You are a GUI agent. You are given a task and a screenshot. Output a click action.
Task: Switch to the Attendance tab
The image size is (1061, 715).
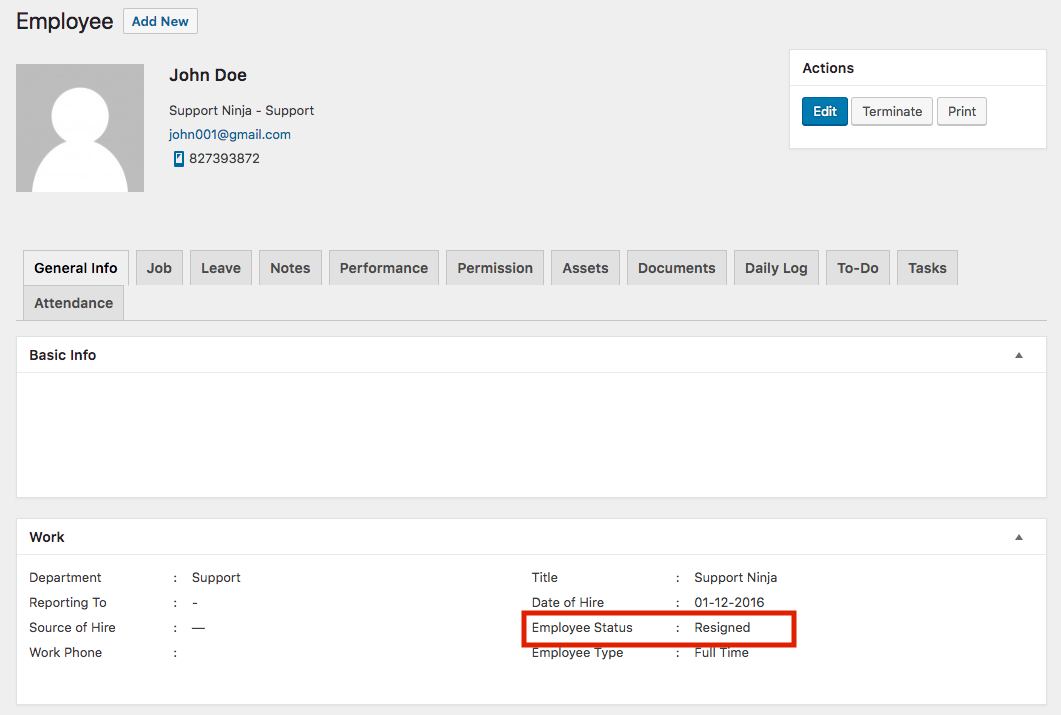pyautogui.click(x=73, y=302)
